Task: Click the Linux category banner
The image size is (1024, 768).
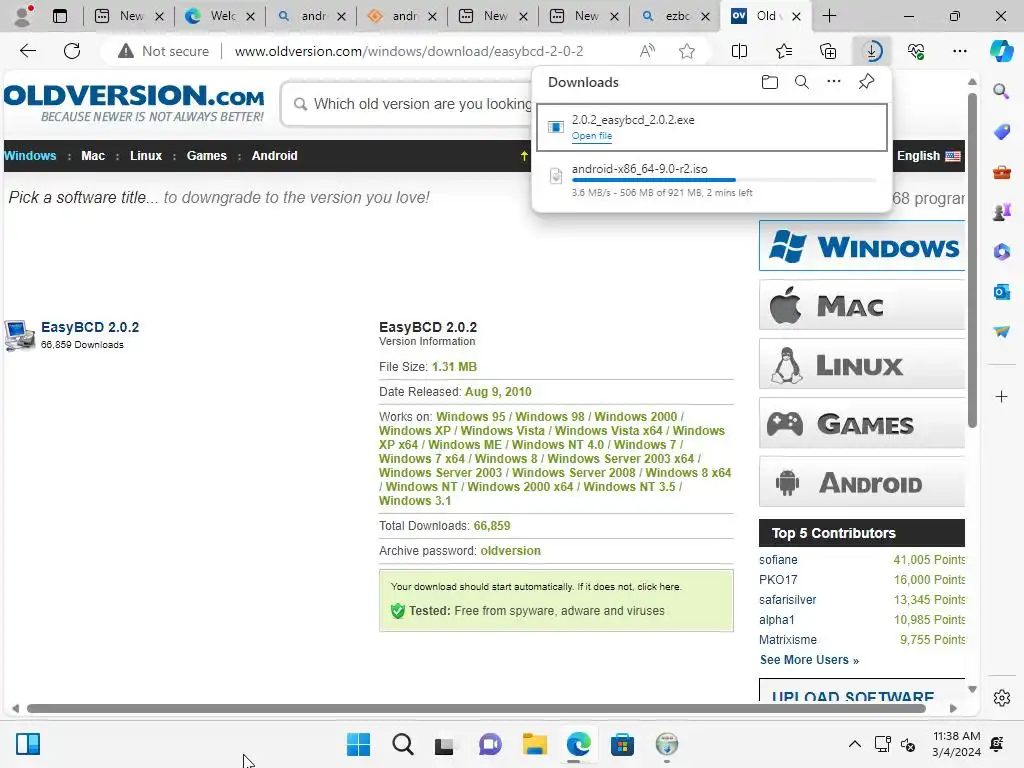Action: click(x=861, y=364)
